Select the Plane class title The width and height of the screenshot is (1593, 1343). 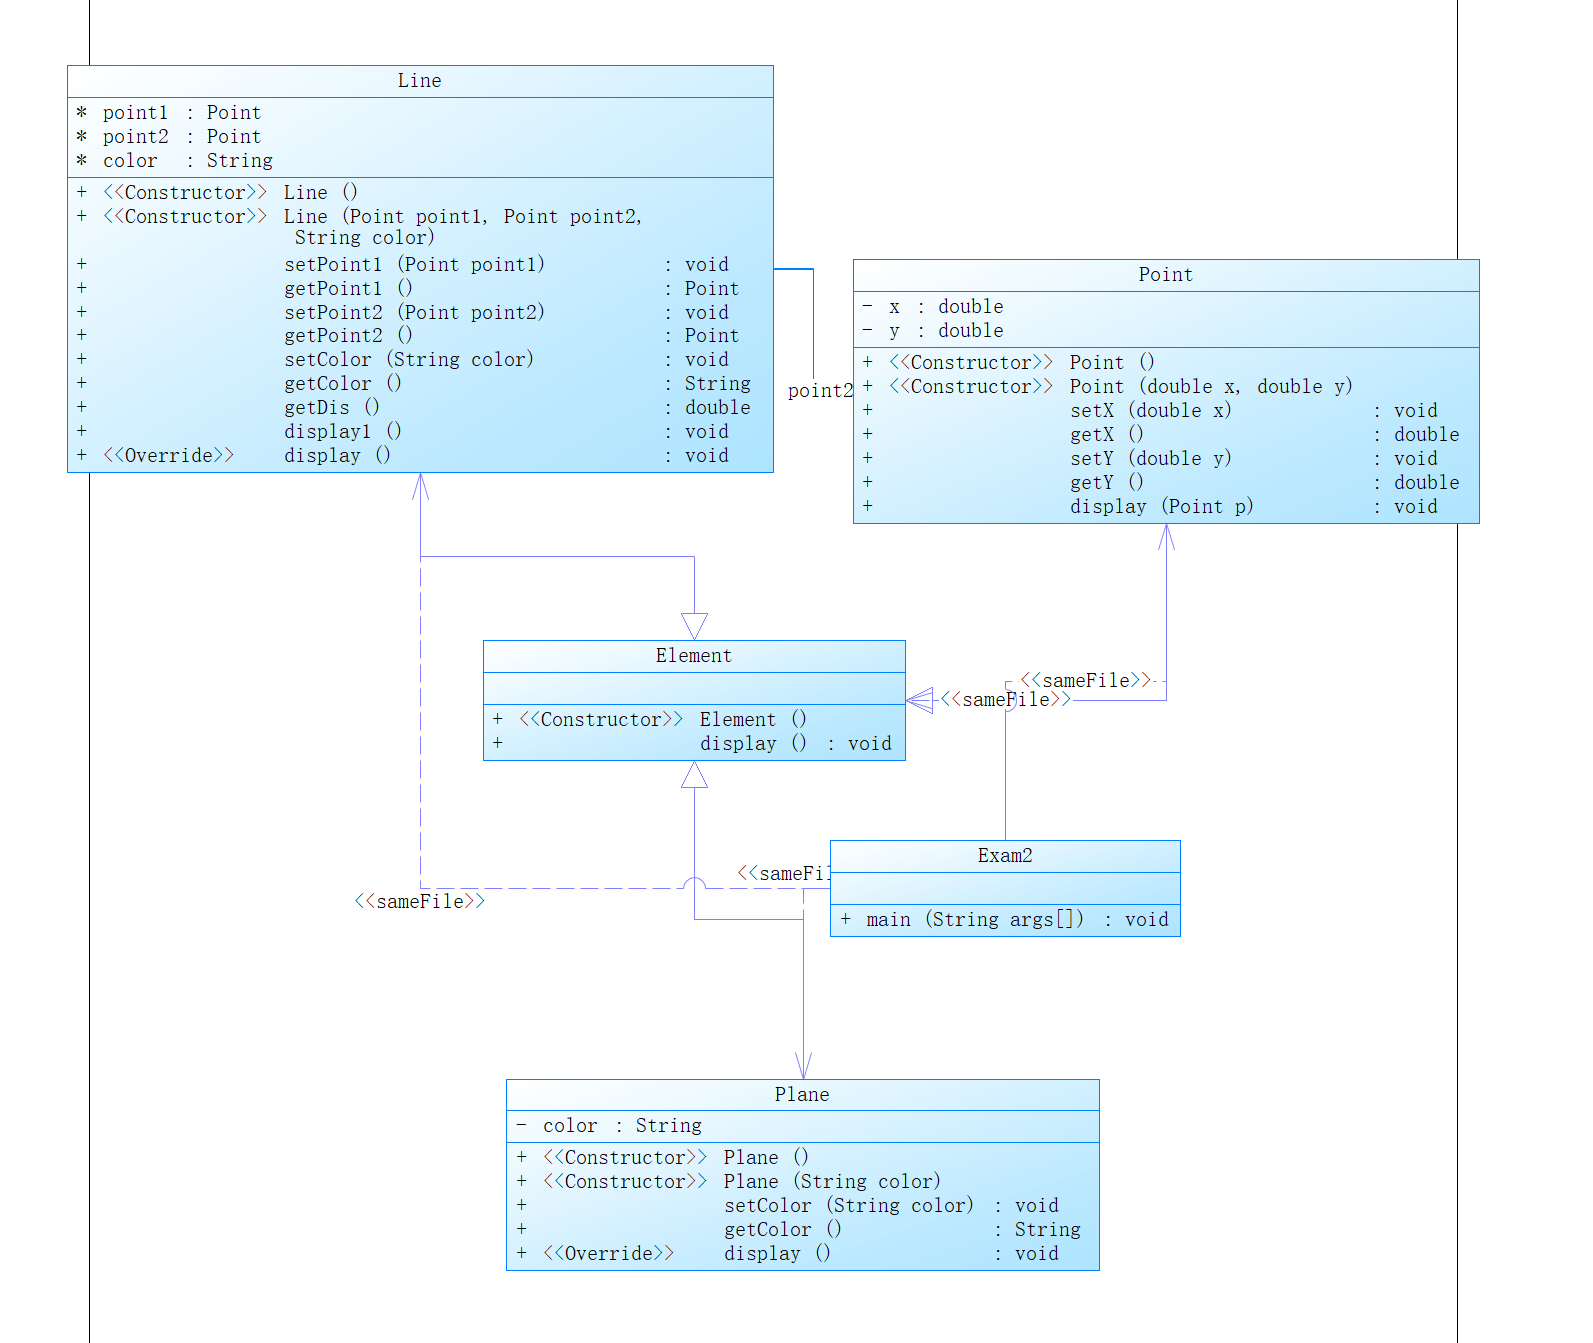click(x=802, y=1095)
